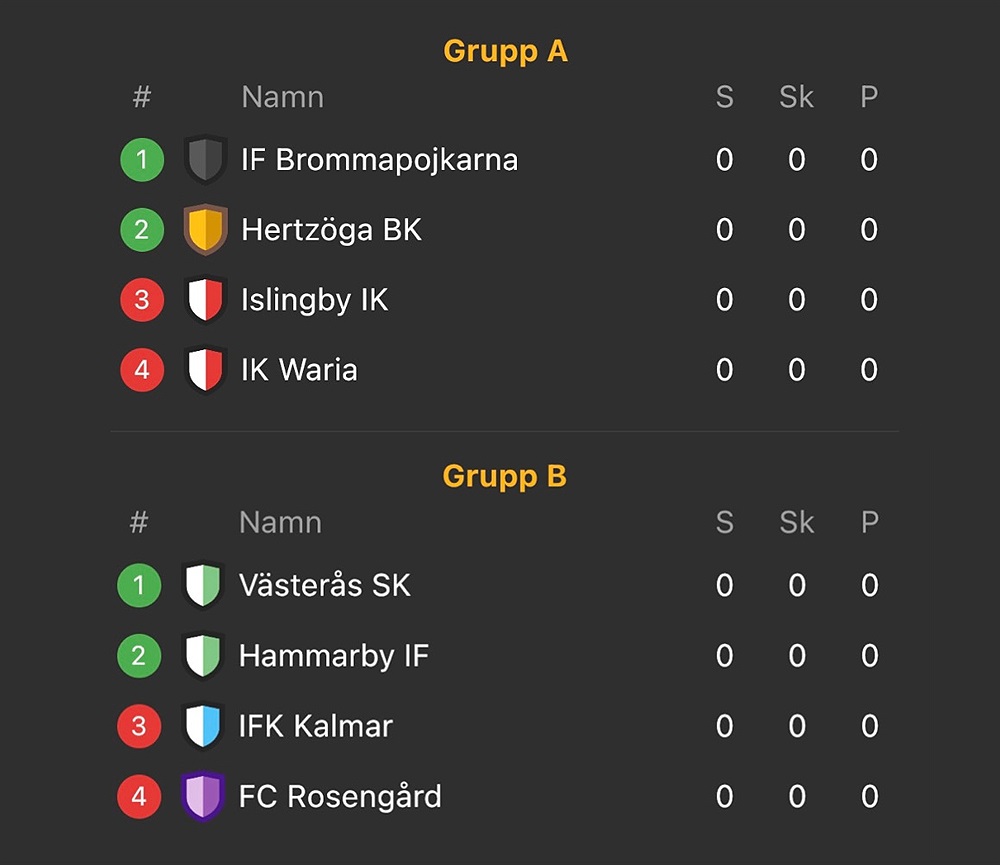The image size is (1000, 865).
Task: Click the Namn column header in Grupp A
Action: pos(283,97)
